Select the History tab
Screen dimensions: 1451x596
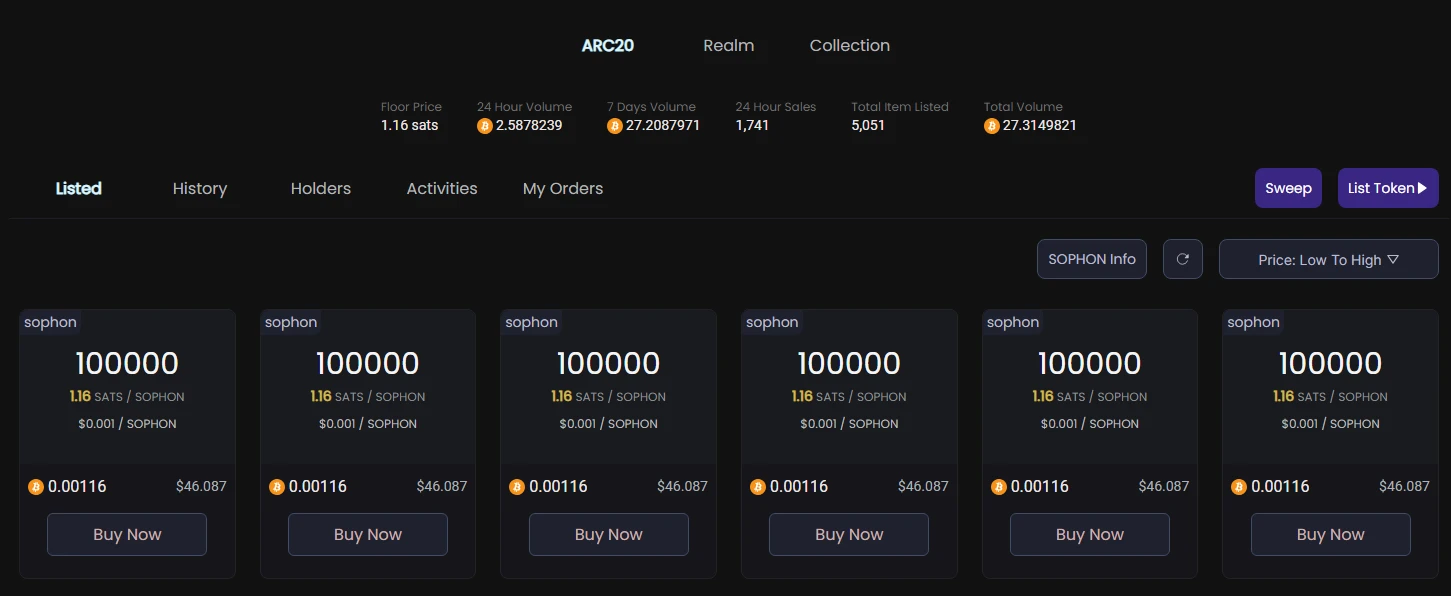[x=200, y=188]
